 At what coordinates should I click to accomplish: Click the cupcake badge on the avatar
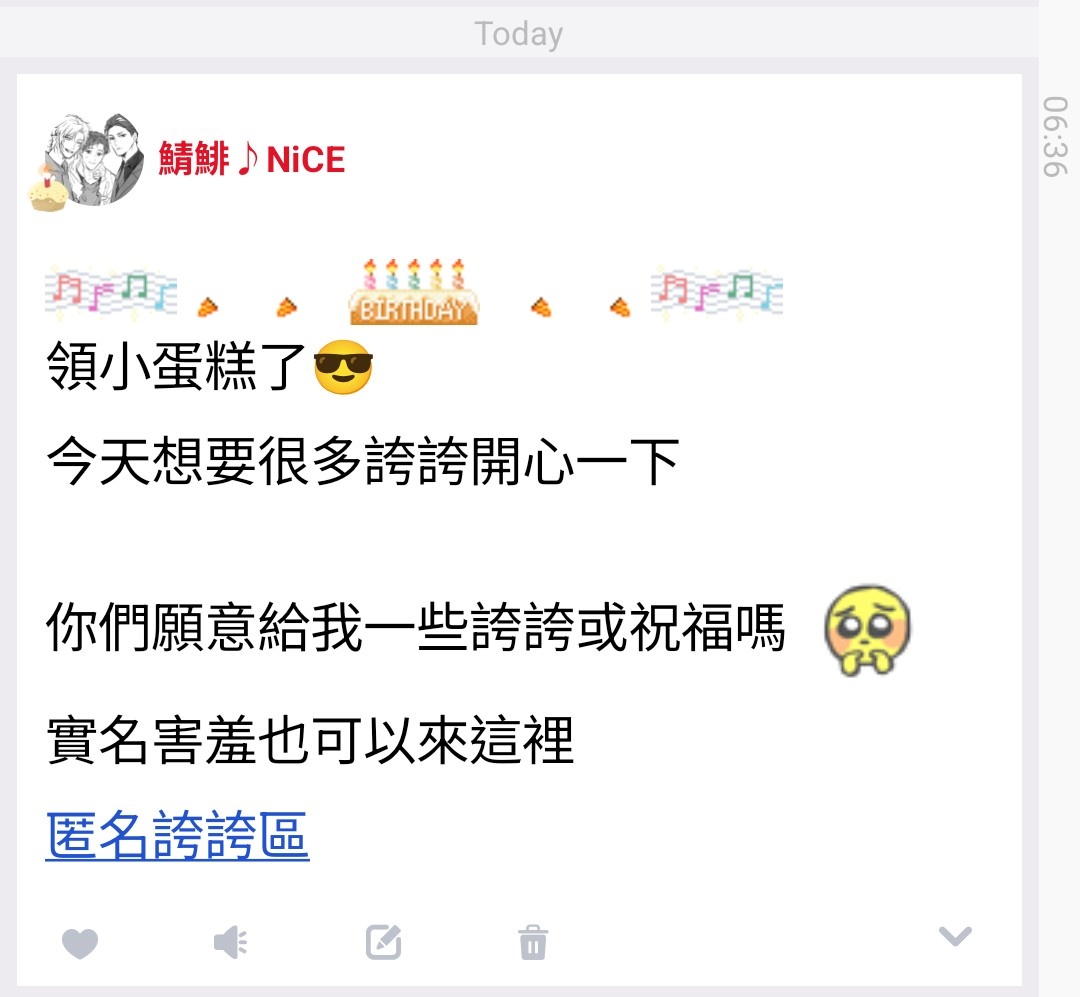point(48,190)
